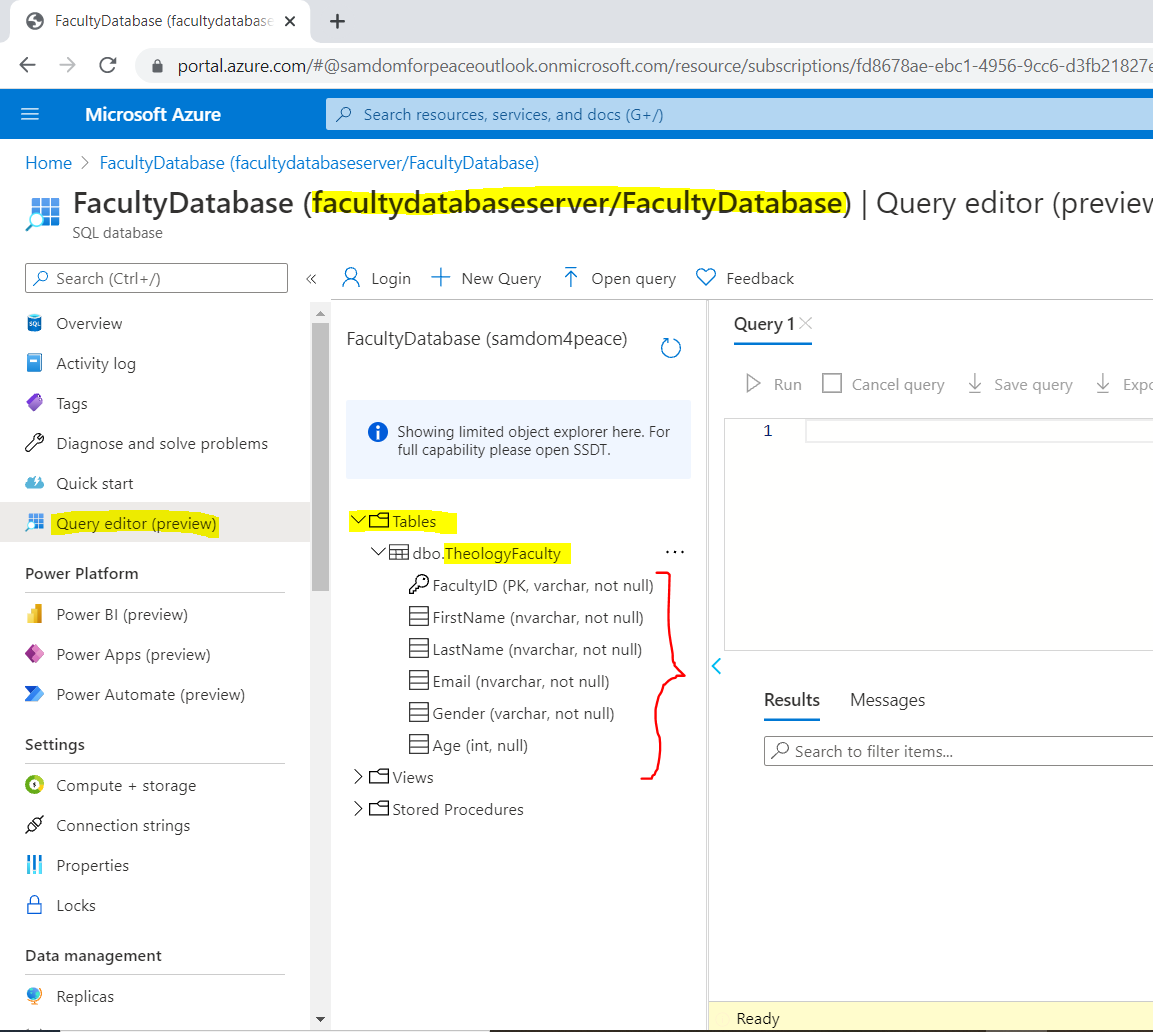Click the Feedback button
This screenshot has width=1153, height=1032.
(745, 278)
